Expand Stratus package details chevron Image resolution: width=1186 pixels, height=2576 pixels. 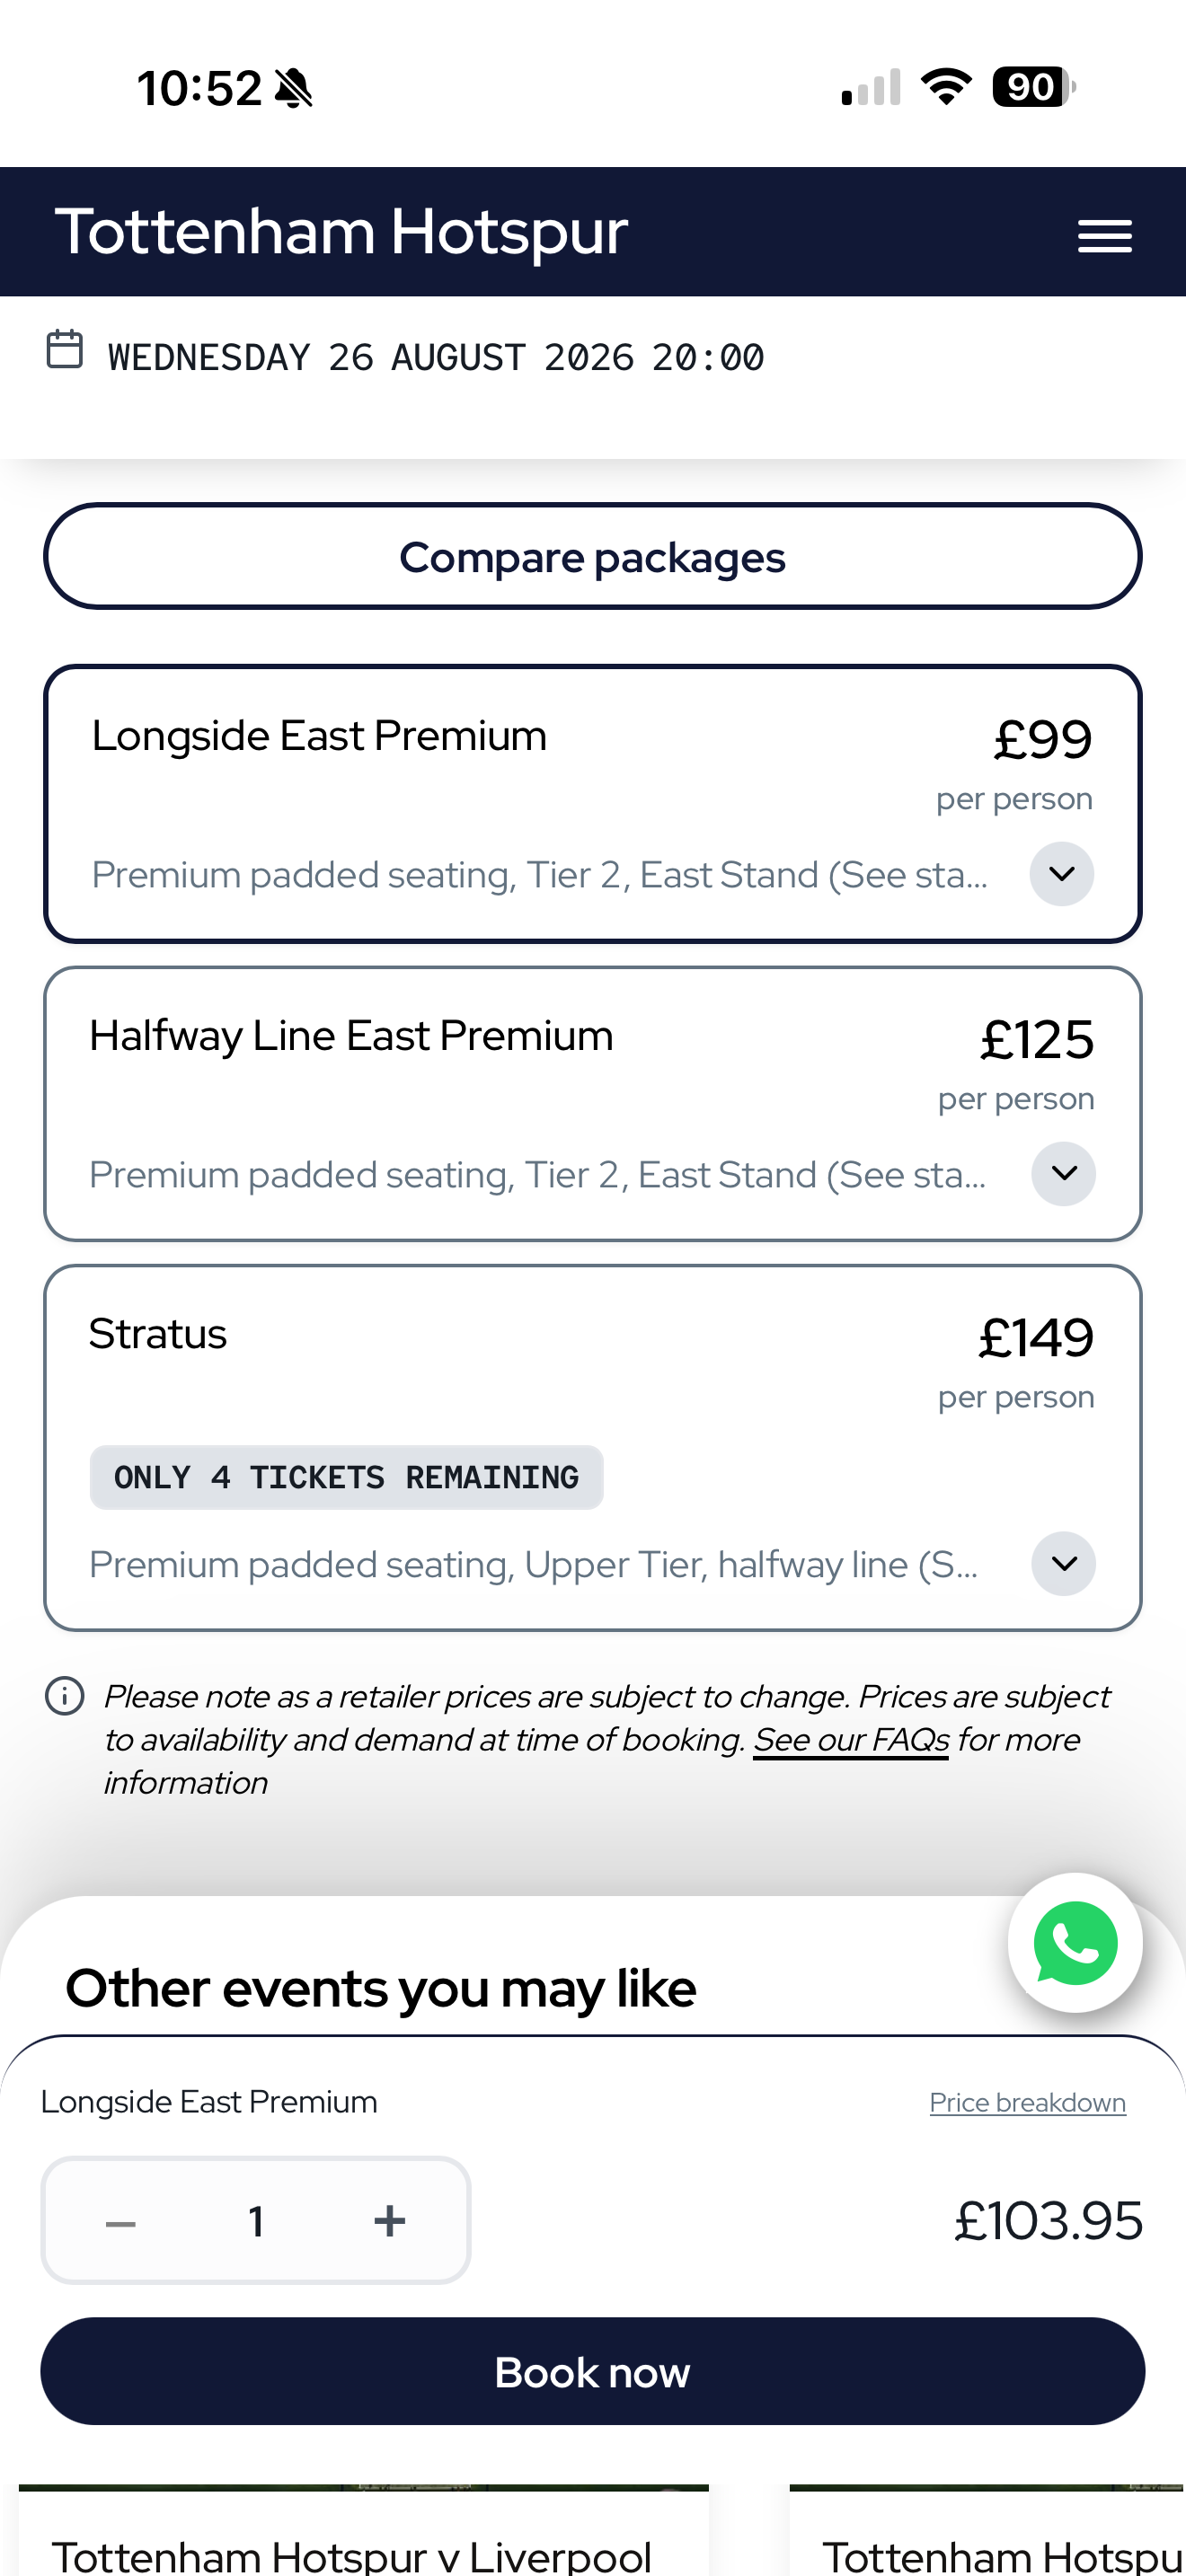click(1064, 1563)
